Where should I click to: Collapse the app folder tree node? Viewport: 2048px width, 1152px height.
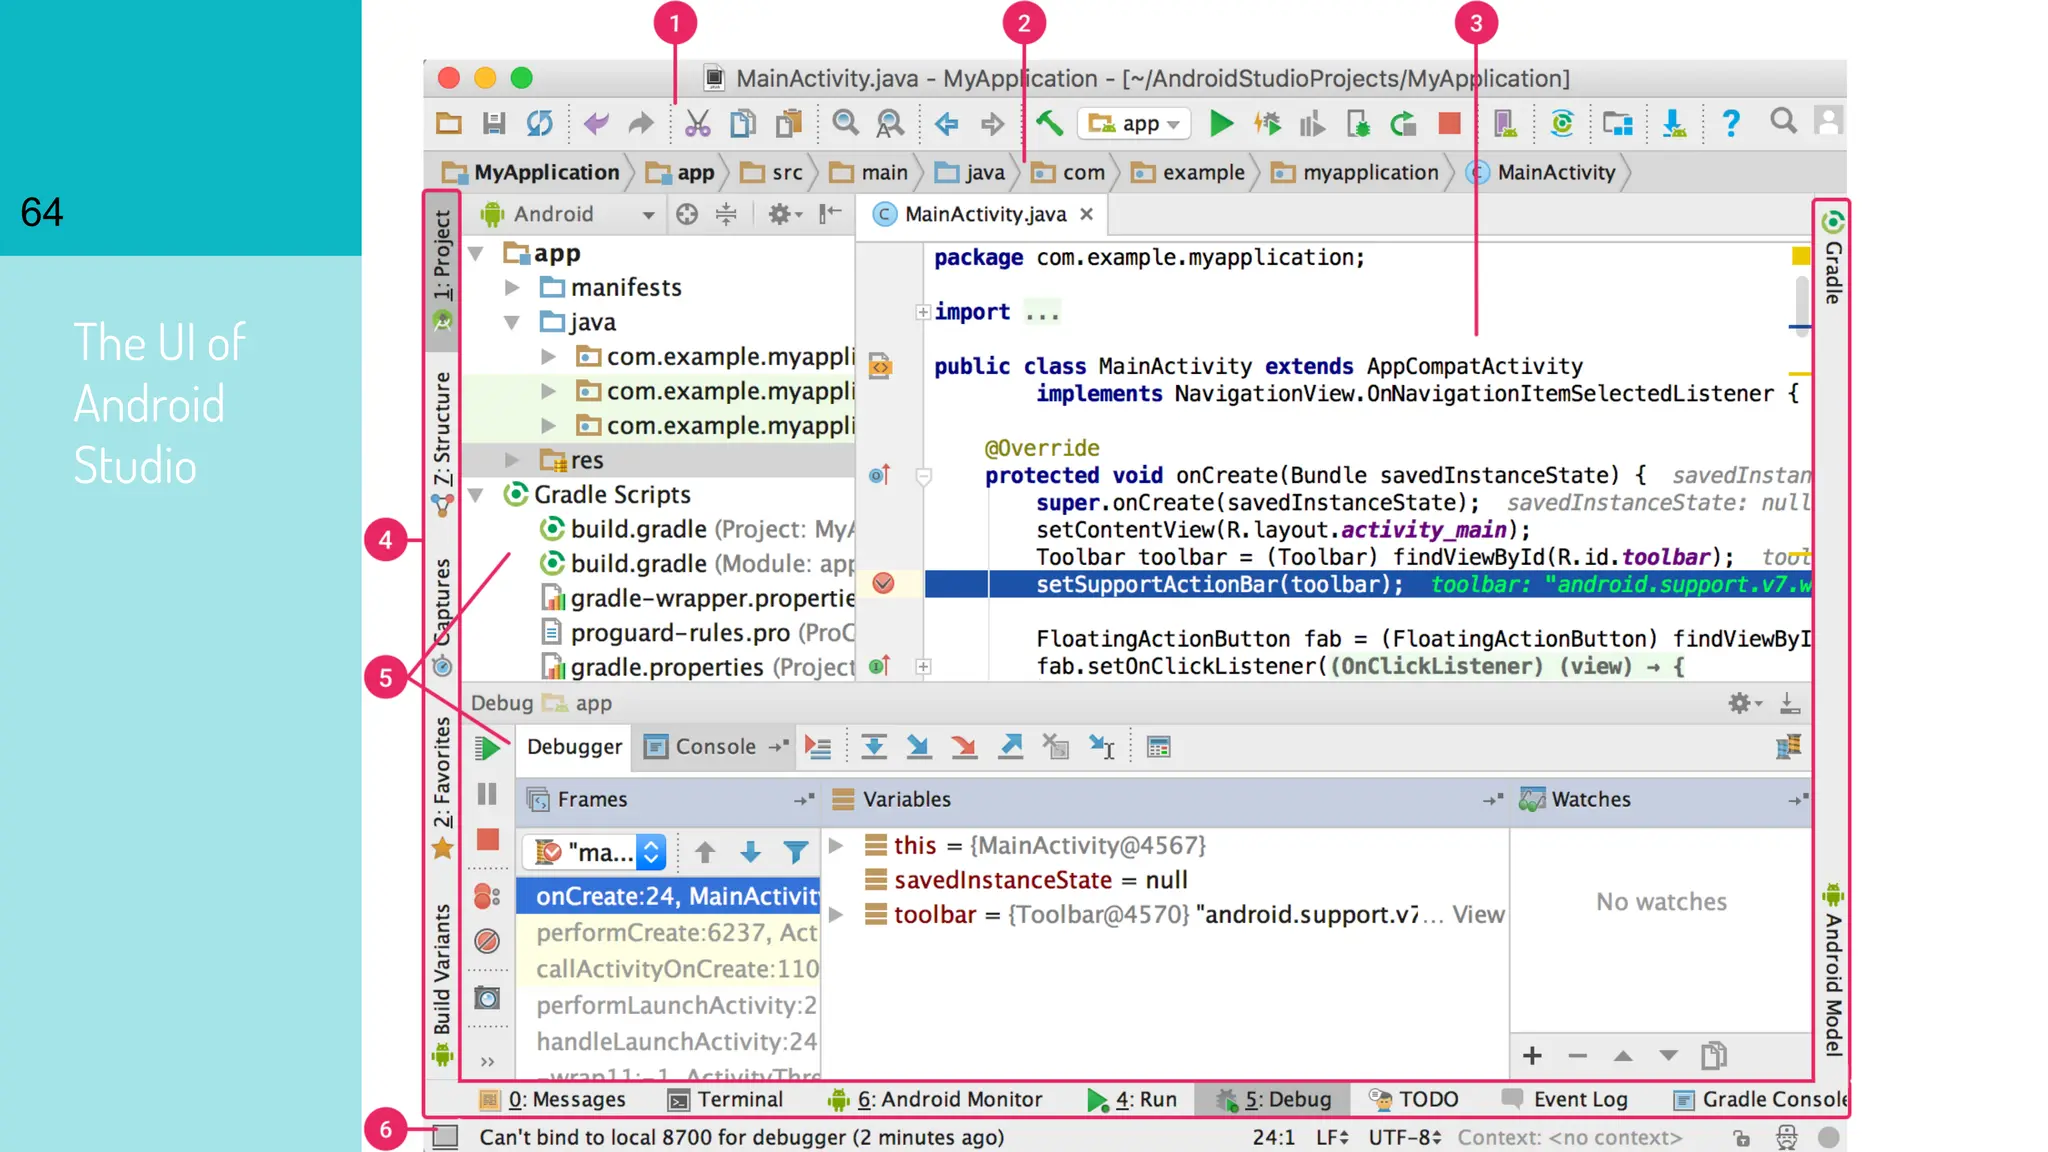tap(477, 254)
